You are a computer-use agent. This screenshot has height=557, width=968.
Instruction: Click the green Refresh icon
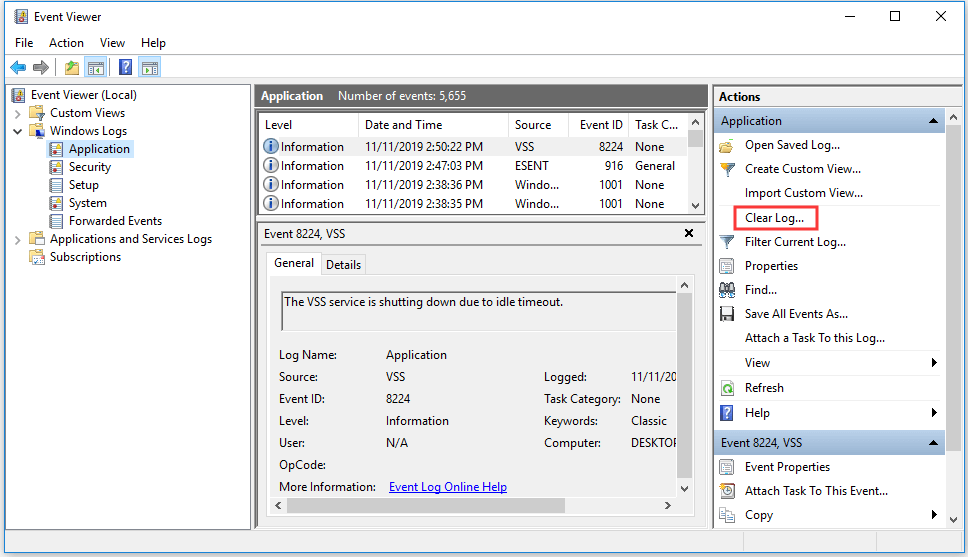[727, 388]
